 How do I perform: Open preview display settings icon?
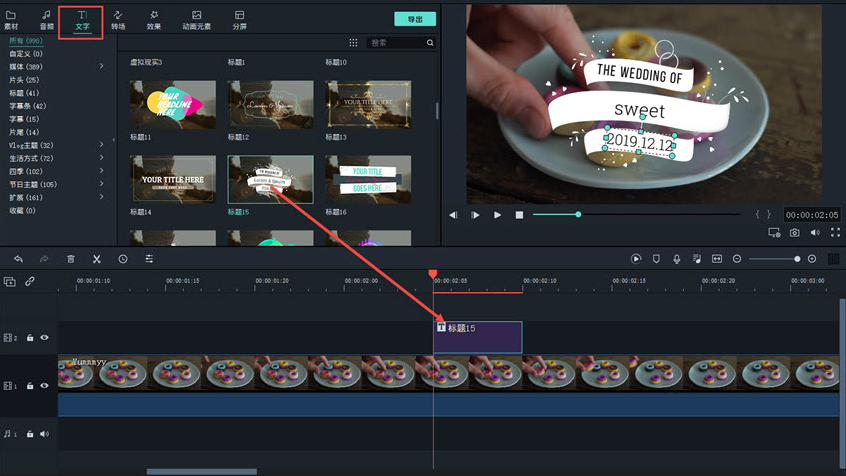click(774, 233)
